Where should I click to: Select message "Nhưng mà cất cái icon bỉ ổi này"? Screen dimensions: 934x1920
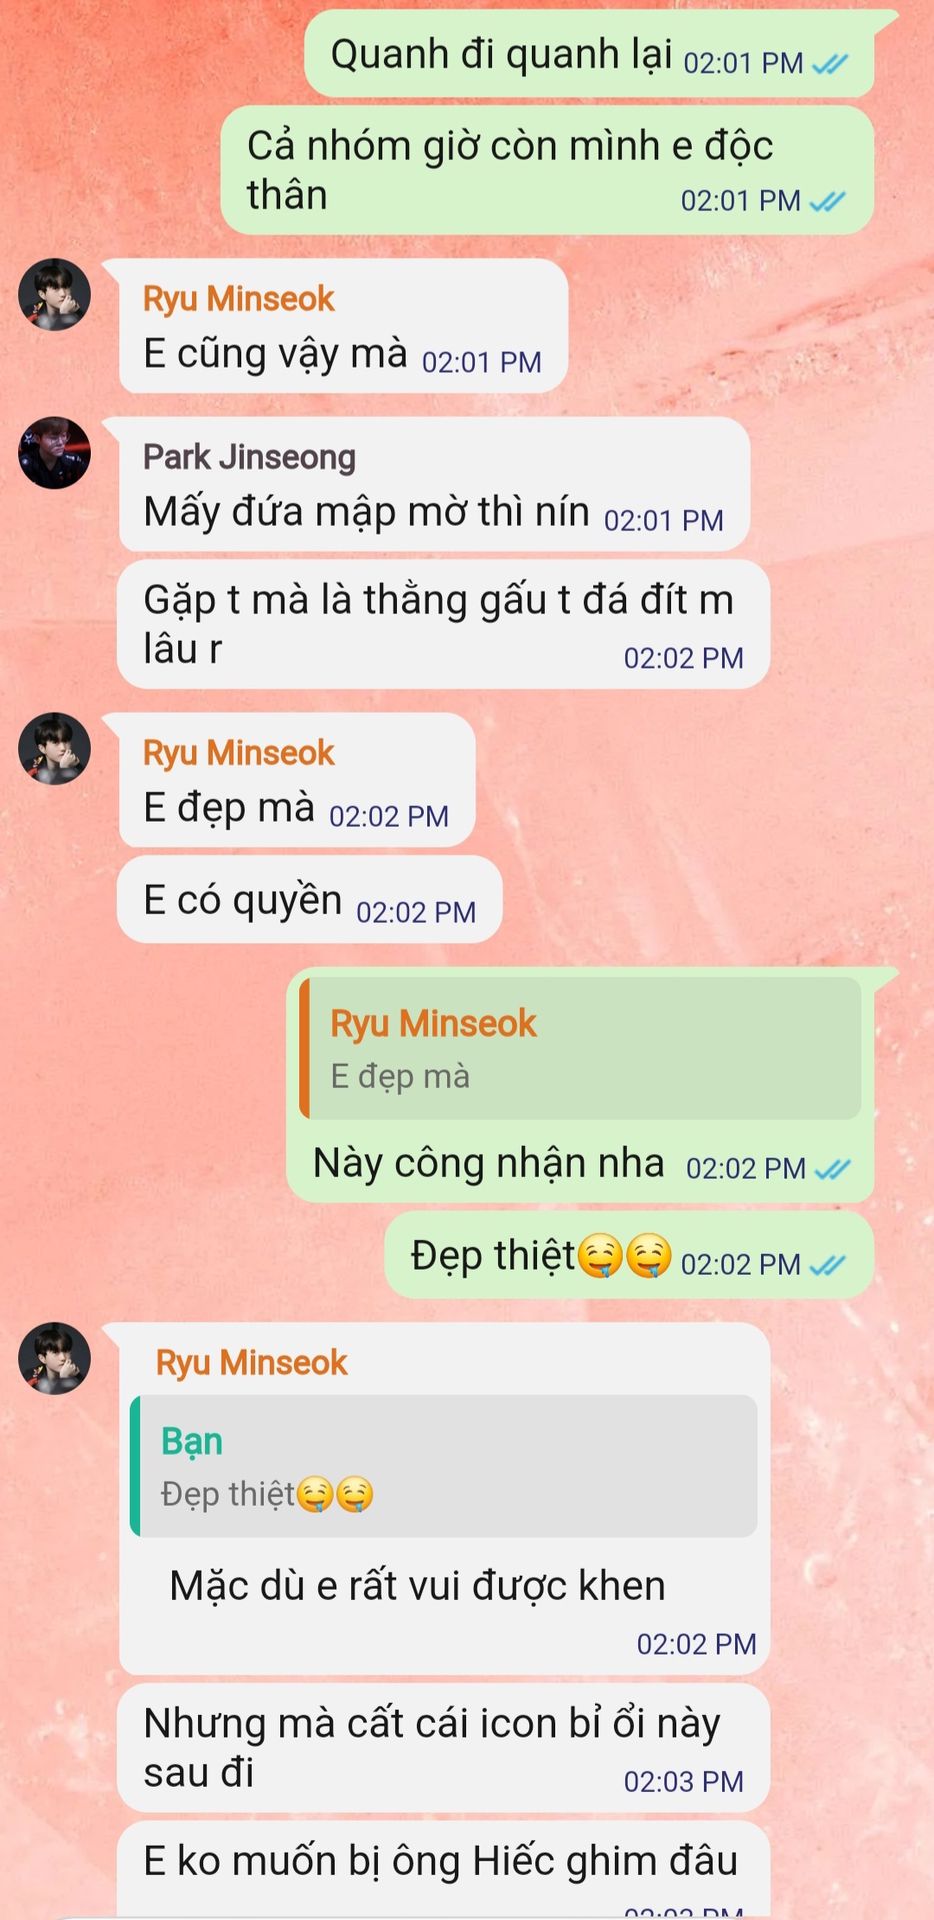tap(443, 1748)
